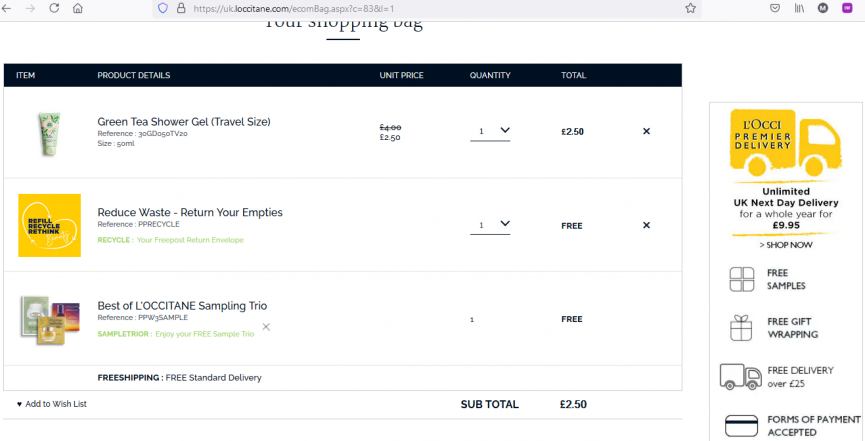This screenshot has height=441, width=865.
Task: Click the heart icon beside Add to Wish List
Action: click(19, 404)
